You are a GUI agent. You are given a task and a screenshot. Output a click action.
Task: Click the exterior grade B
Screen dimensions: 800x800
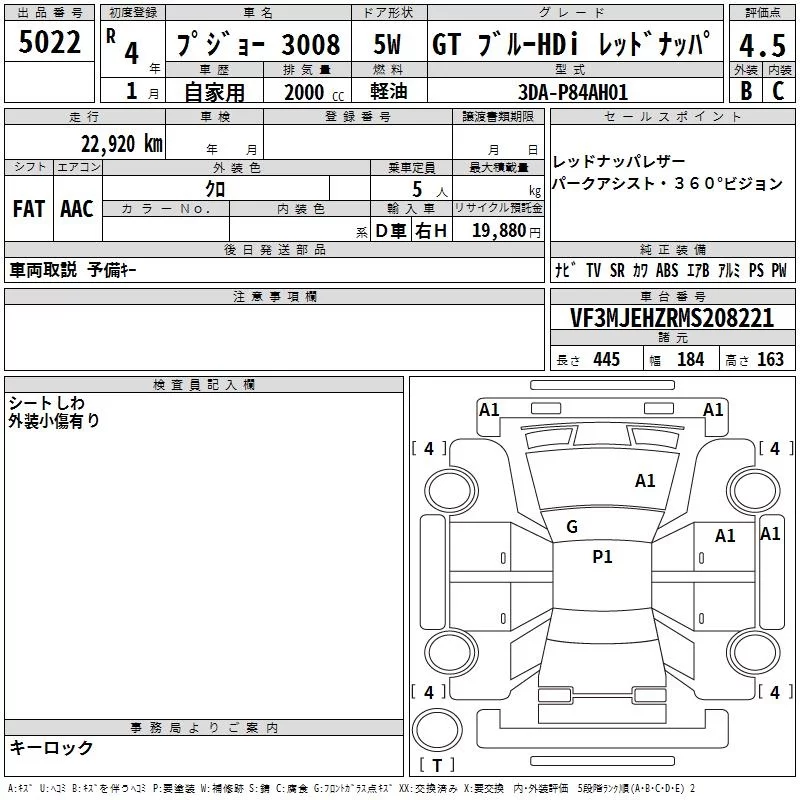[x=746, y=91]
